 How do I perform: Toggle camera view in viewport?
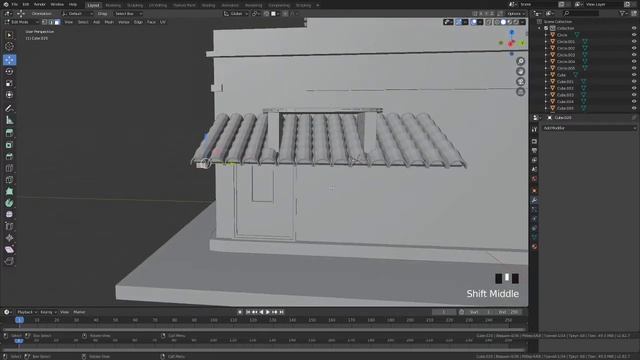(x=520, y=82)
